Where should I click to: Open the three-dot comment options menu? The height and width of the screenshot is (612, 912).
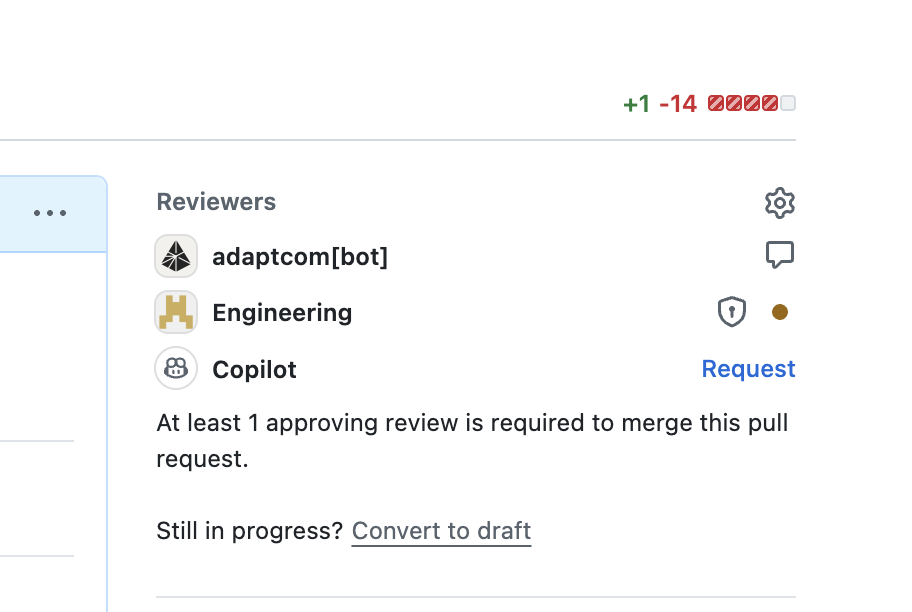point(50,213)
